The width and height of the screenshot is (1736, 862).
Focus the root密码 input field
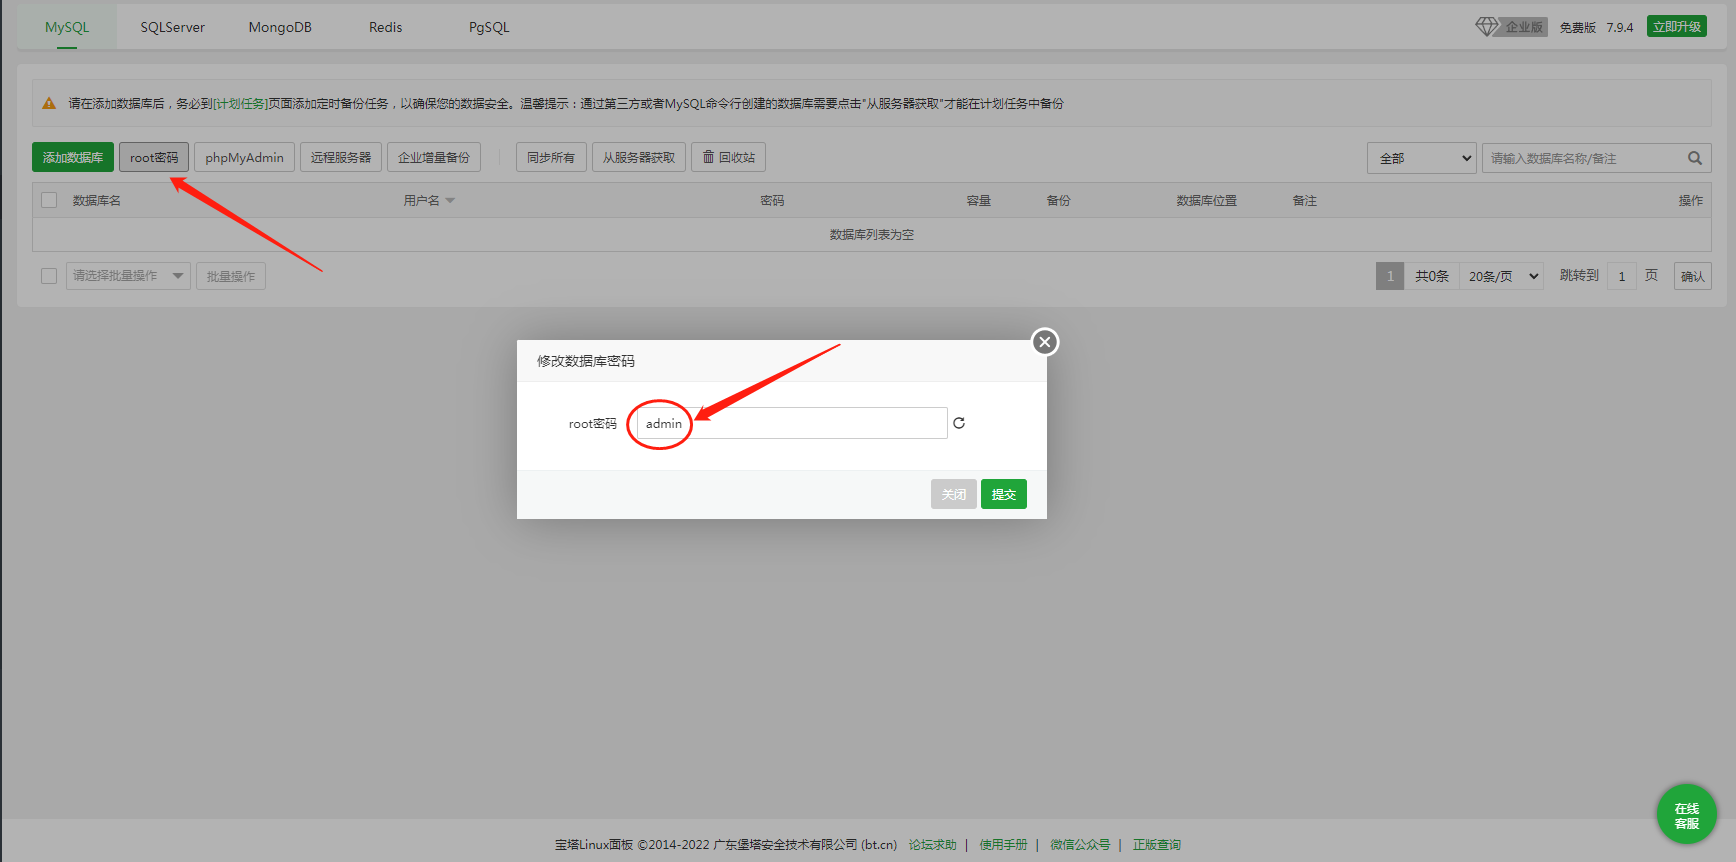(x=792, y=423)
